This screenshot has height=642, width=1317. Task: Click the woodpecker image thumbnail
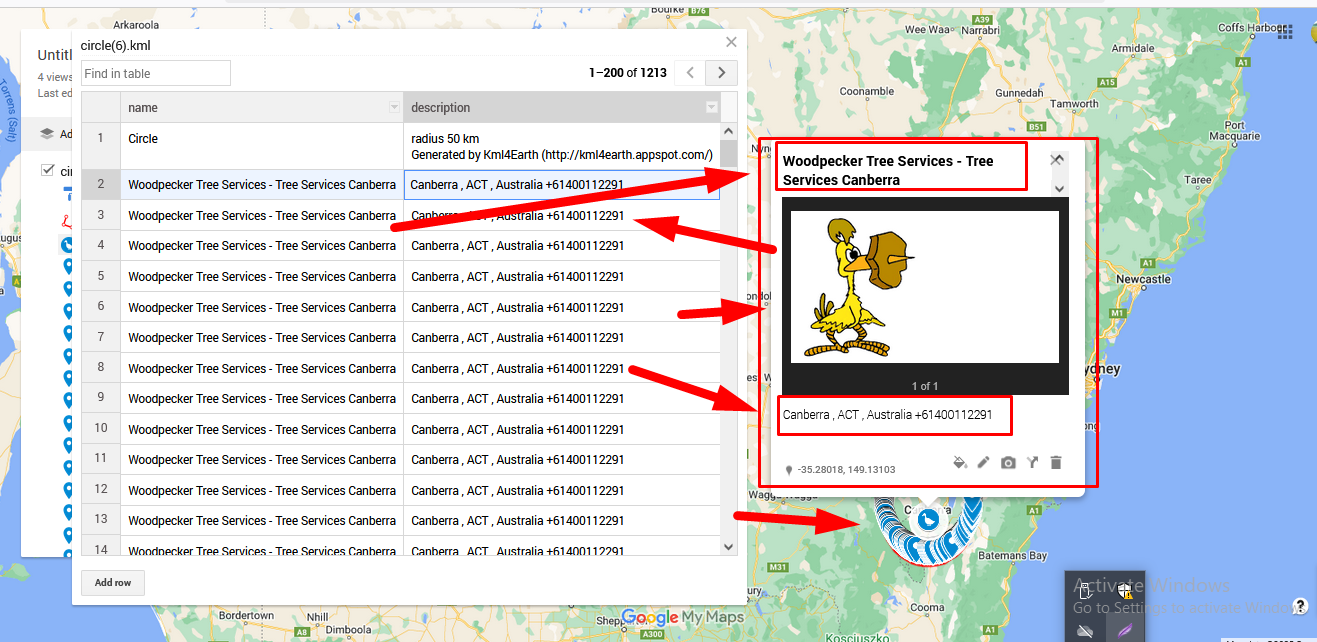924,287
